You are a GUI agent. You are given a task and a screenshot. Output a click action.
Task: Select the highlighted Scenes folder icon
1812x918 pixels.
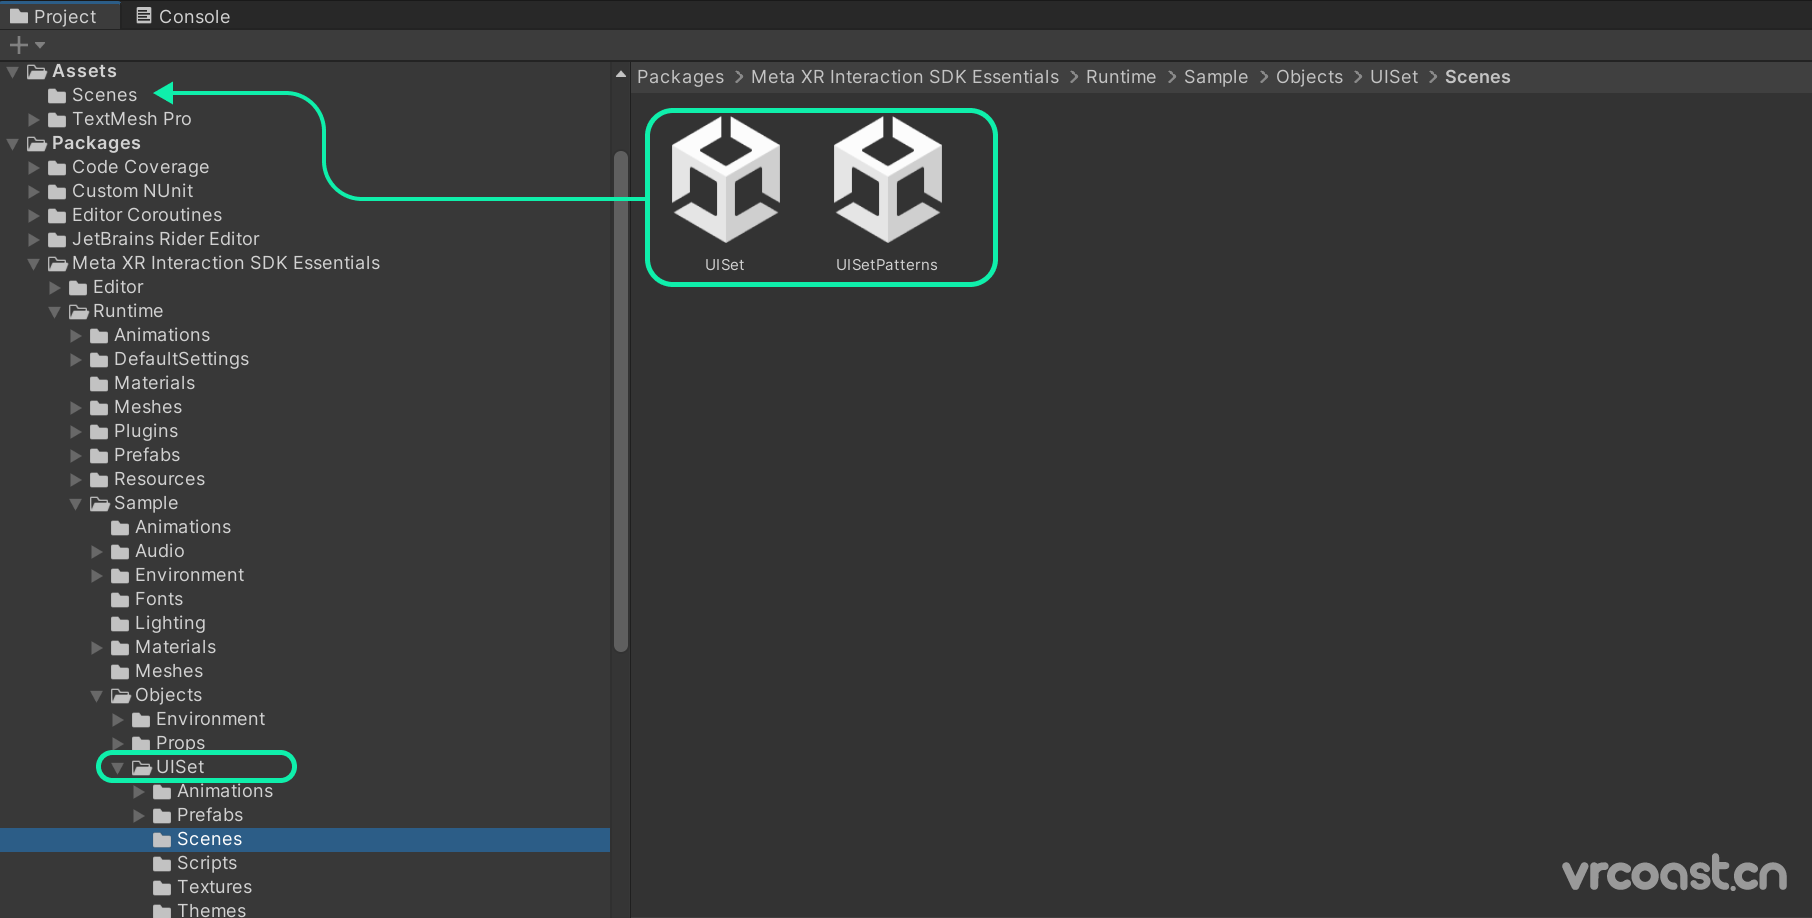163,840
